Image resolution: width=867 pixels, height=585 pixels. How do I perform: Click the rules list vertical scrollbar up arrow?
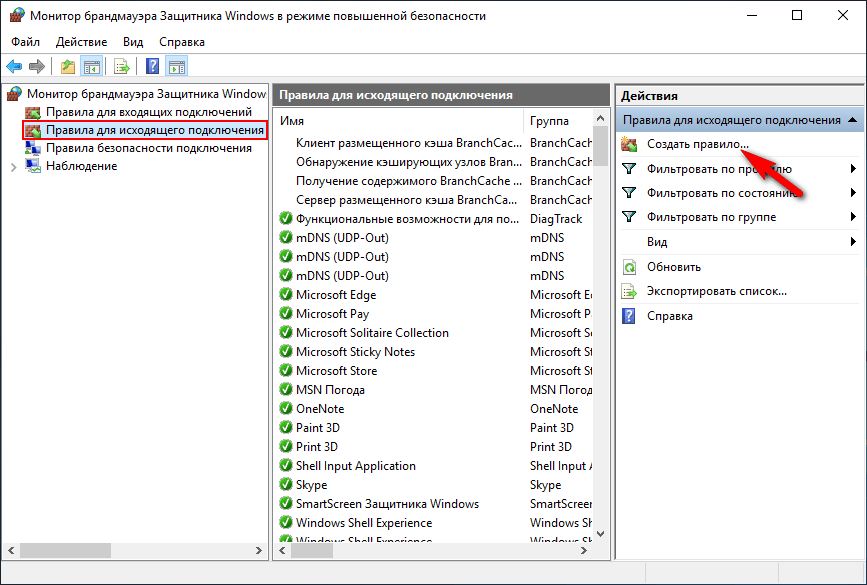(x=600, y=118)
